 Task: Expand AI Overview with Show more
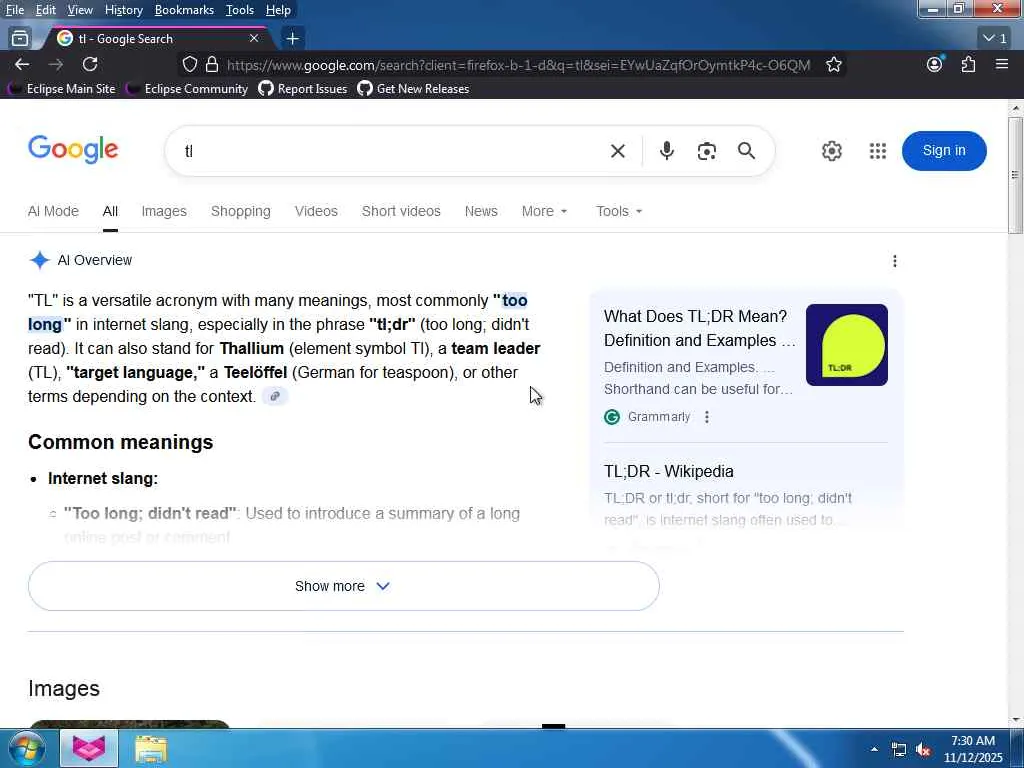tap(344, 586)
